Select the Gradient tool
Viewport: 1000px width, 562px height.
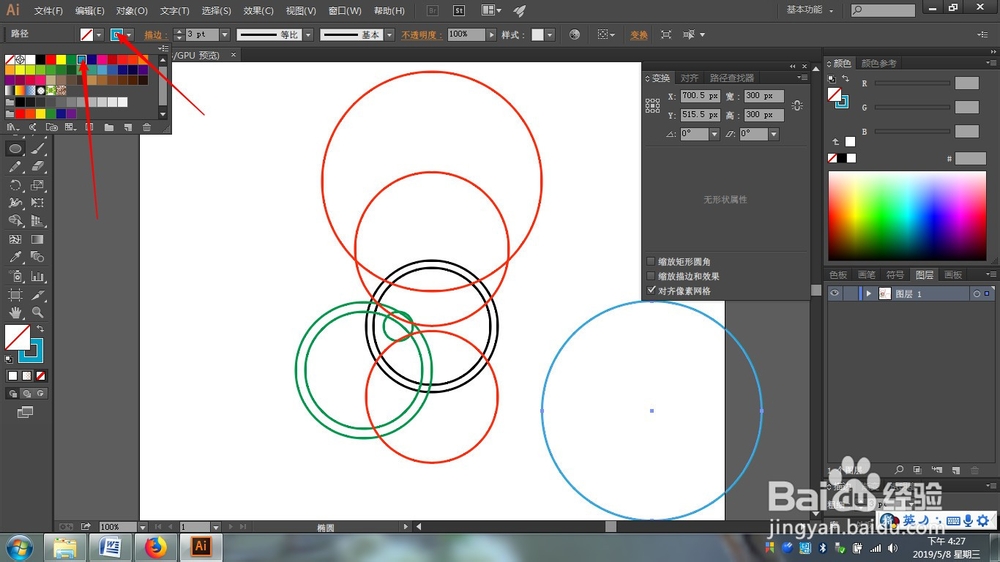point(38,239)
